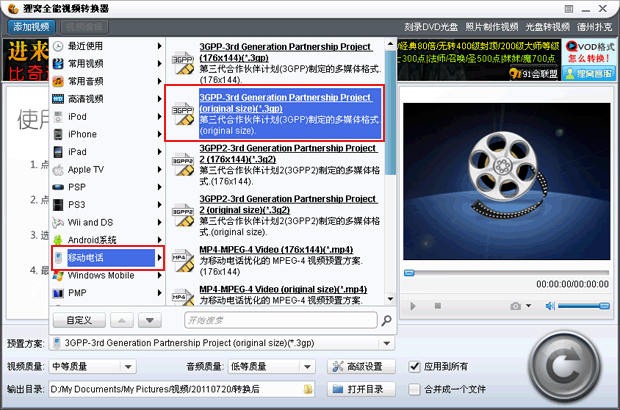
Task: Select Apple TV category
Action: tap(107, 170)
